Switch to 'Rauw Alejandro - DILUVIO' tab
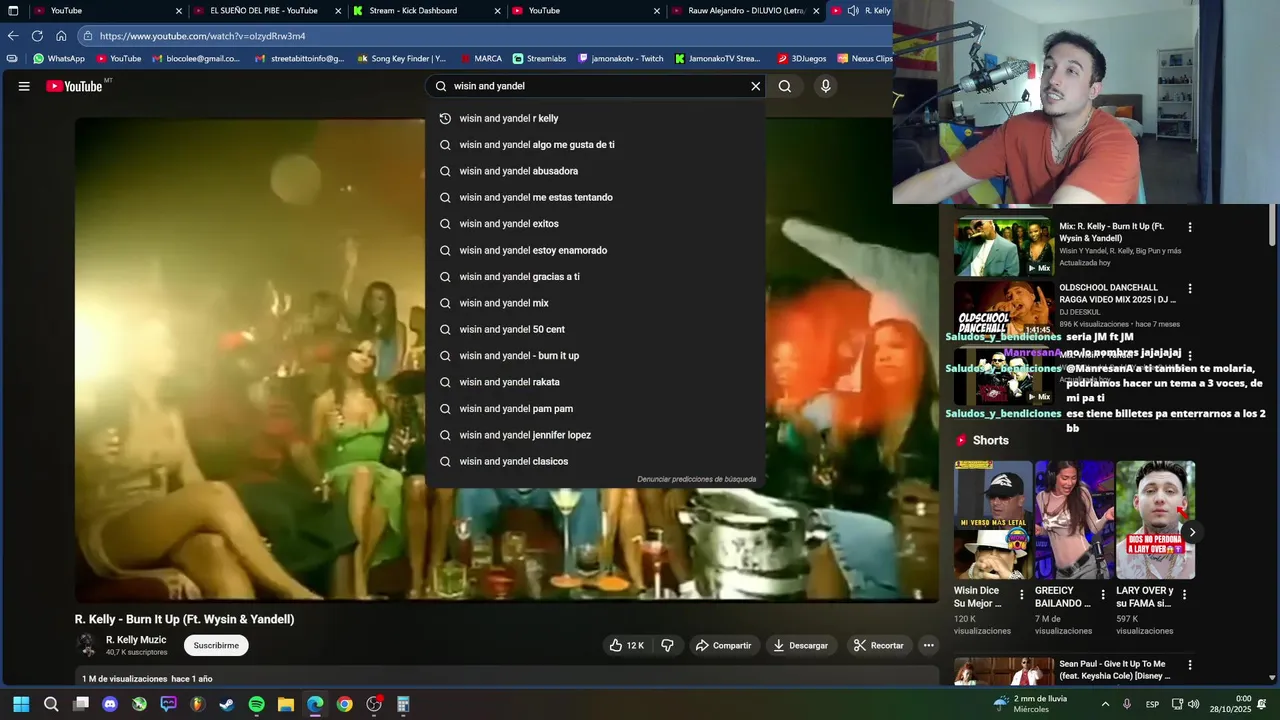This screenshot has width=1280, height=720. pyautogui.click(x=746, y=11)
